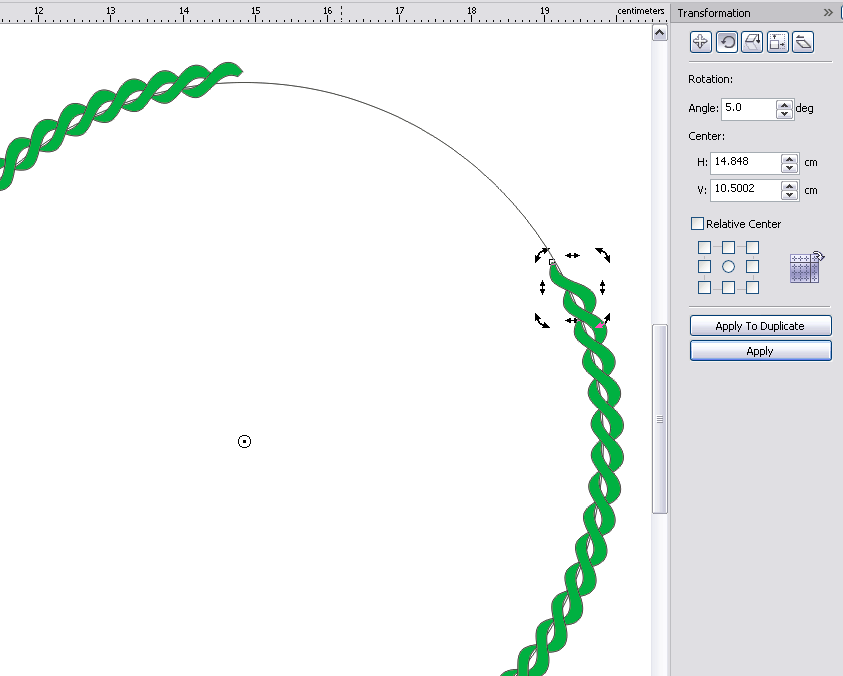Collapse the Transformation docker with double chevron
The image size is (843, 676).
coord(828,12)
